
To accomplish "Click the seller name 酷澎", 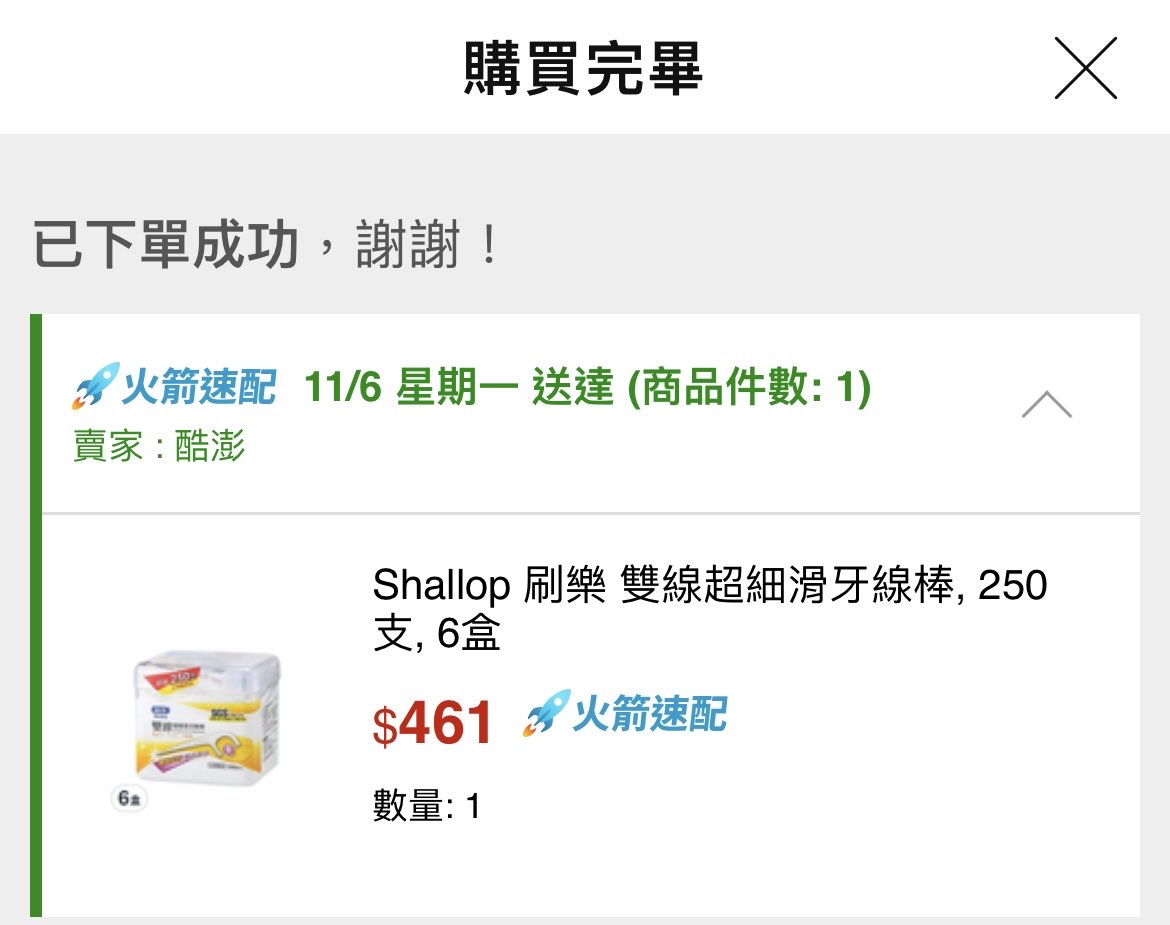I will click(x=209, y=447).
